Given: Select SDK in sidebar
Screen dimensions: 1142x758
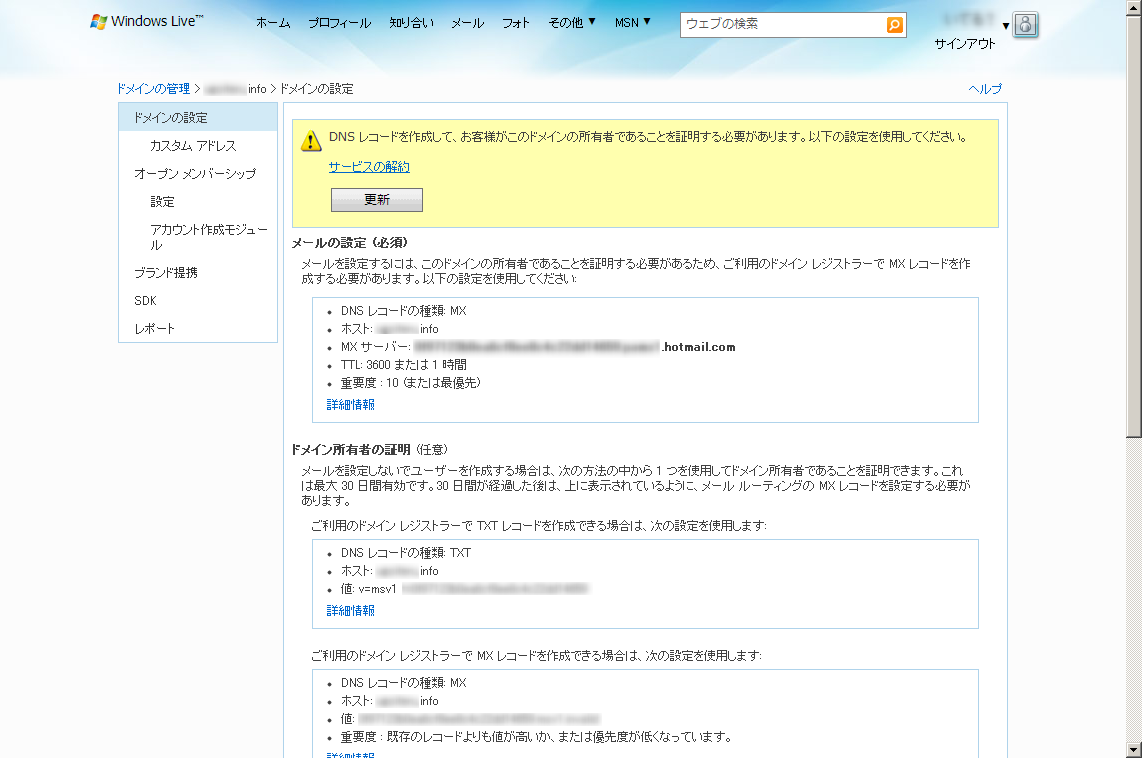Looking at the screenshot, I should pyautogui.click(x=146, y=301).
